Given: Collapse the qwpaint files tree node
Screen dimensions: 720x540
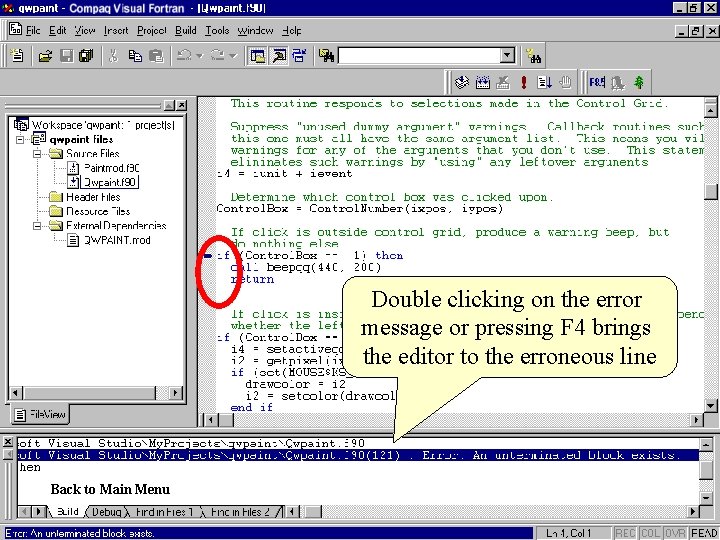Looking at the screenshot, I should coord(20,139).
